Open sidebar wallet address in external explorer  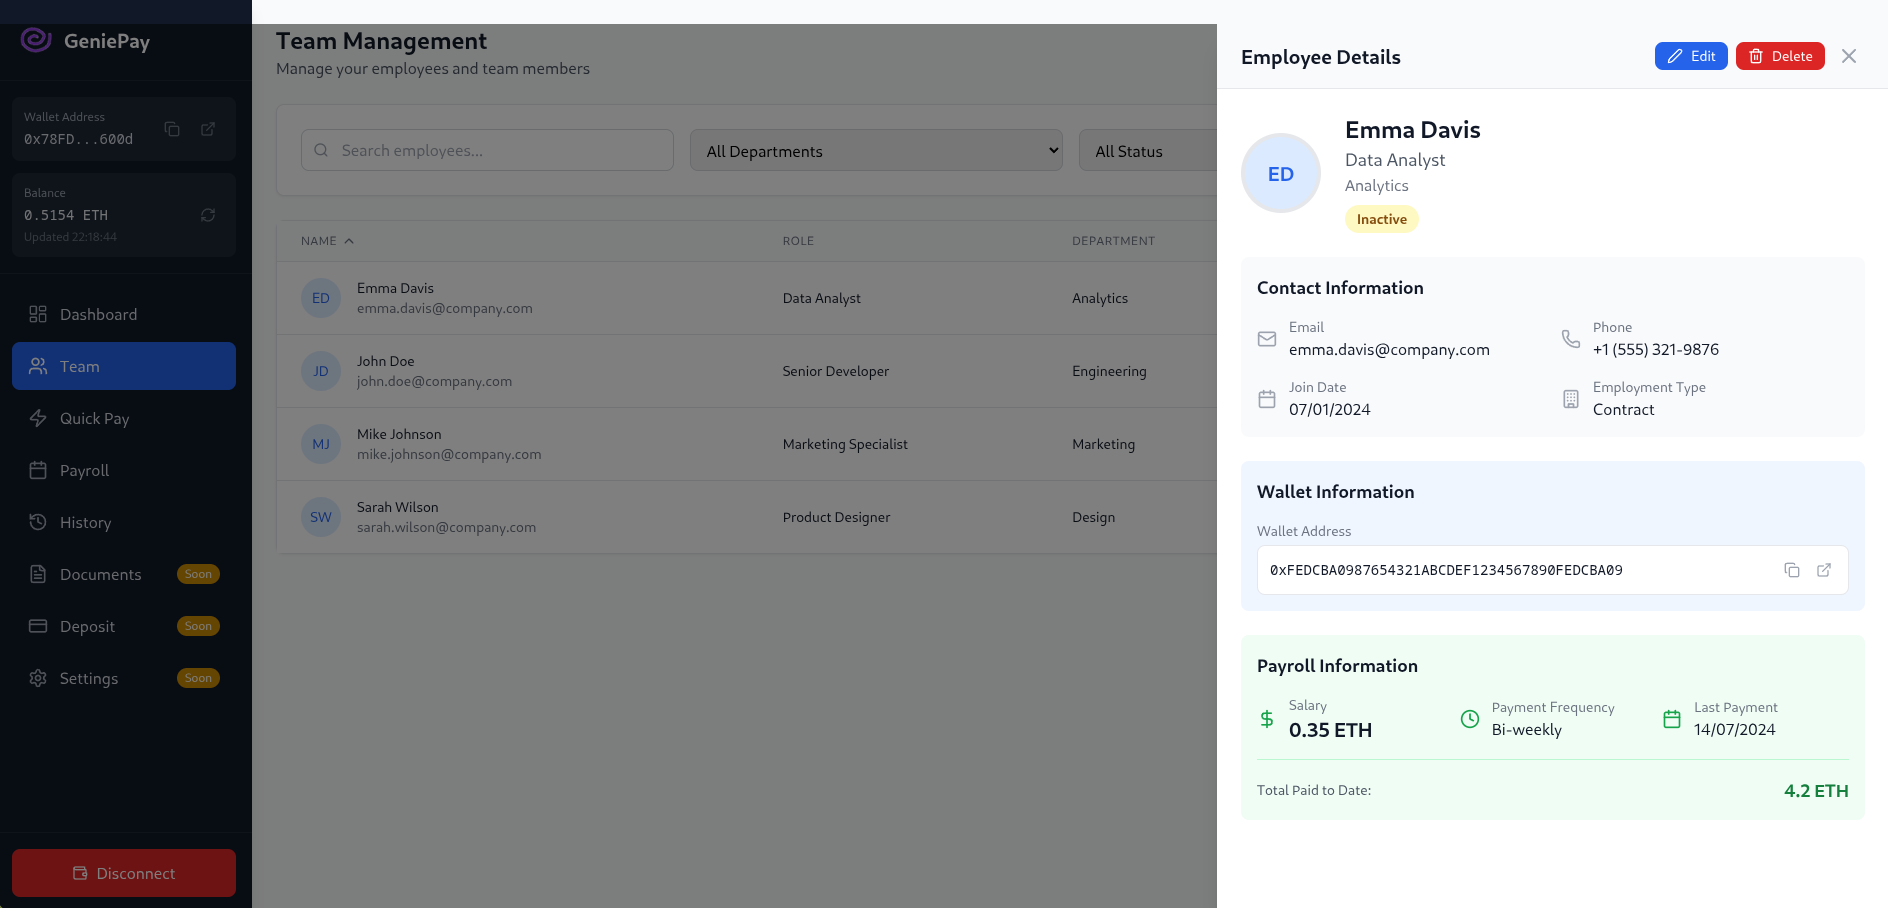click(208, 129)
